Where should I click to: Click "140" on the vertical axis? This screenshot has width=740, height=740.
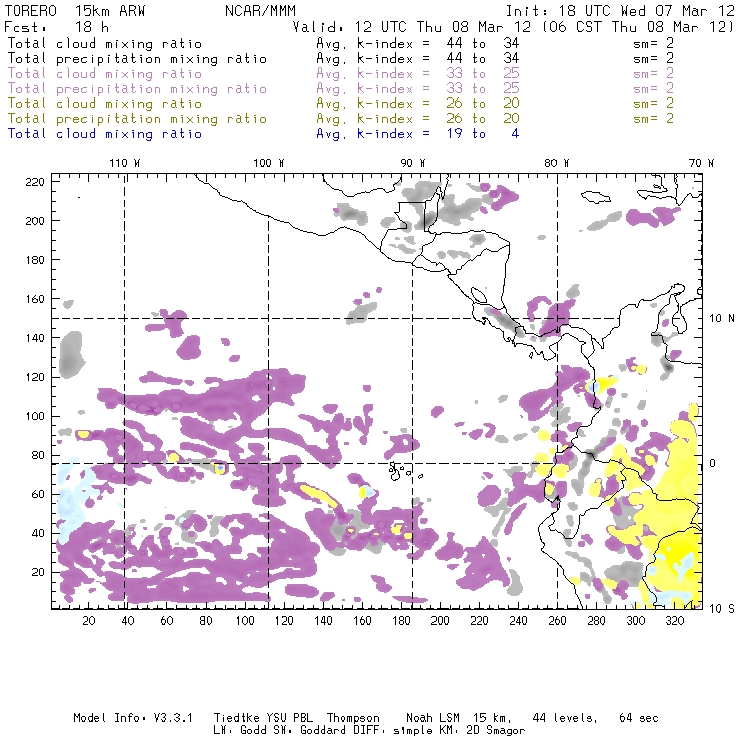pyautogui.click(x=35, y=338)
